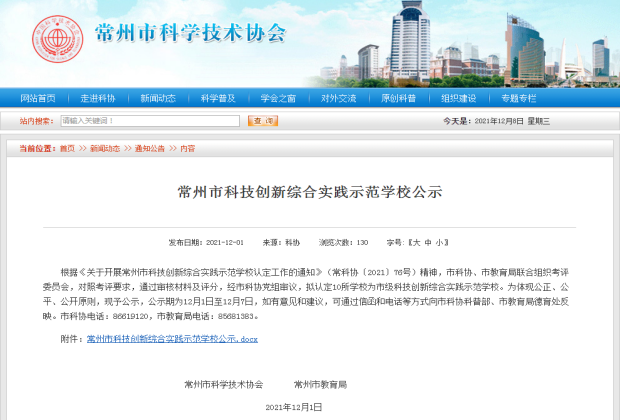Set font size to 中
This screenshot has height=420, width=620.
[x=428, y=243]
